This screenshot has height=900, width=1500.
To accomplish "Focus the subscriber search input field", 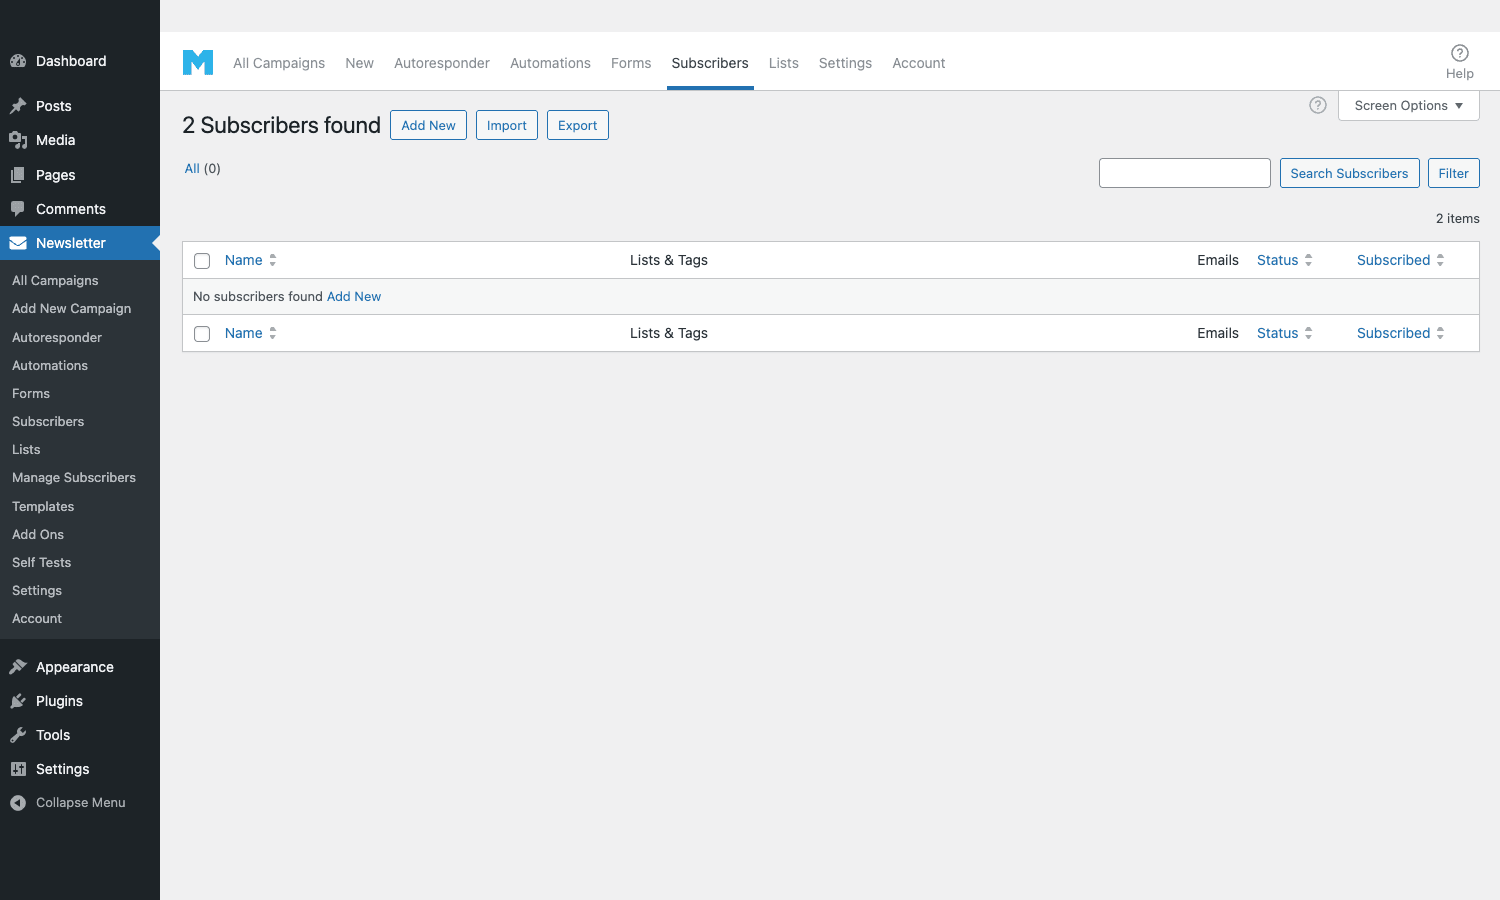I will [1185, 173].
